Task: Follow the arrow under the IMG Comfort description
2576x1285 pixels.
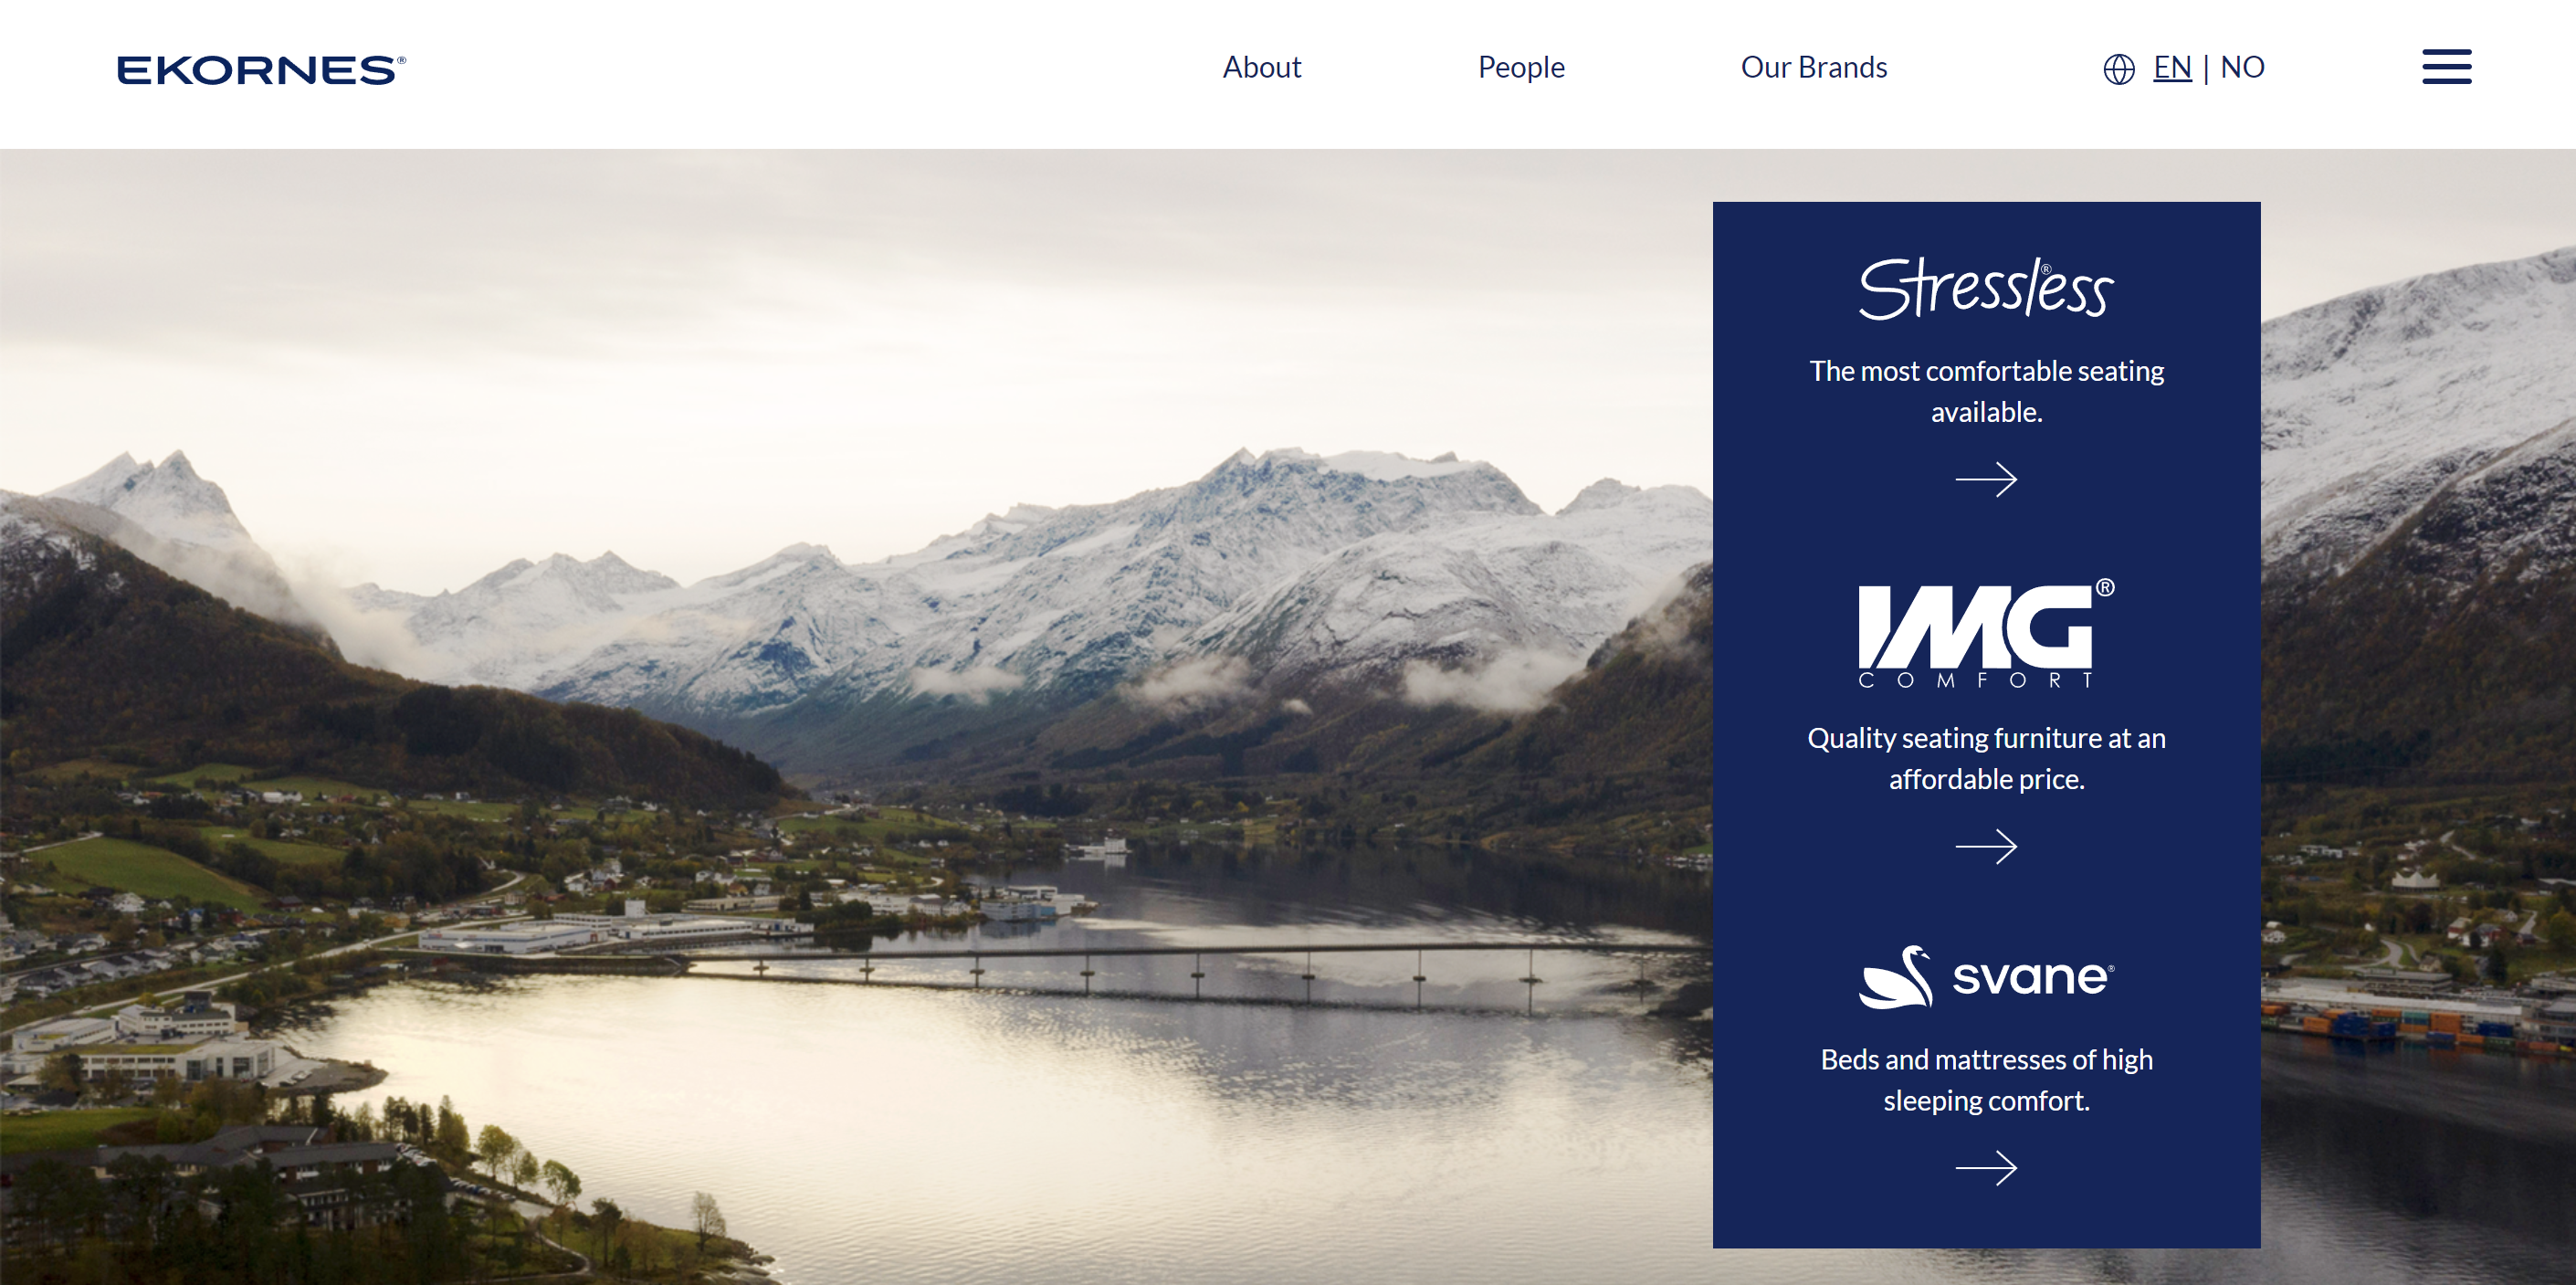Action: pos(1986,846)
